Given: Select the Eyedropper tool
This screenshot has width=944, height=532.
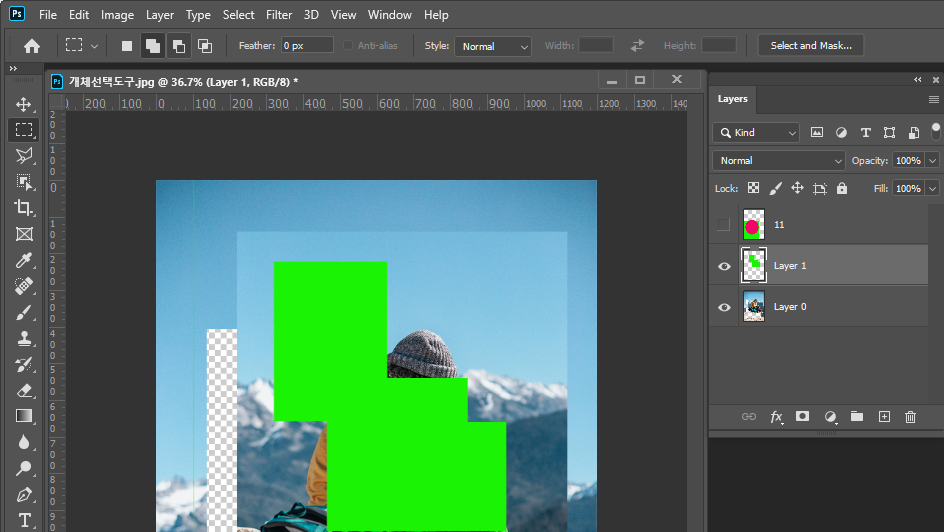Looking at the screenshot, I should pyautogui.click(x=23, y=260).
